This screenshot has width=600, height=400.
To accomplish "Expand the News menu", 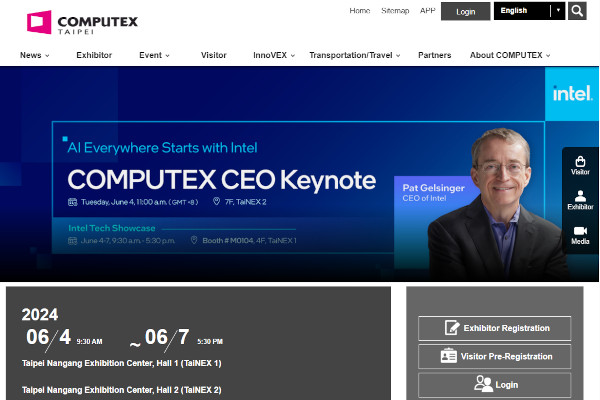I will [34, 55].
